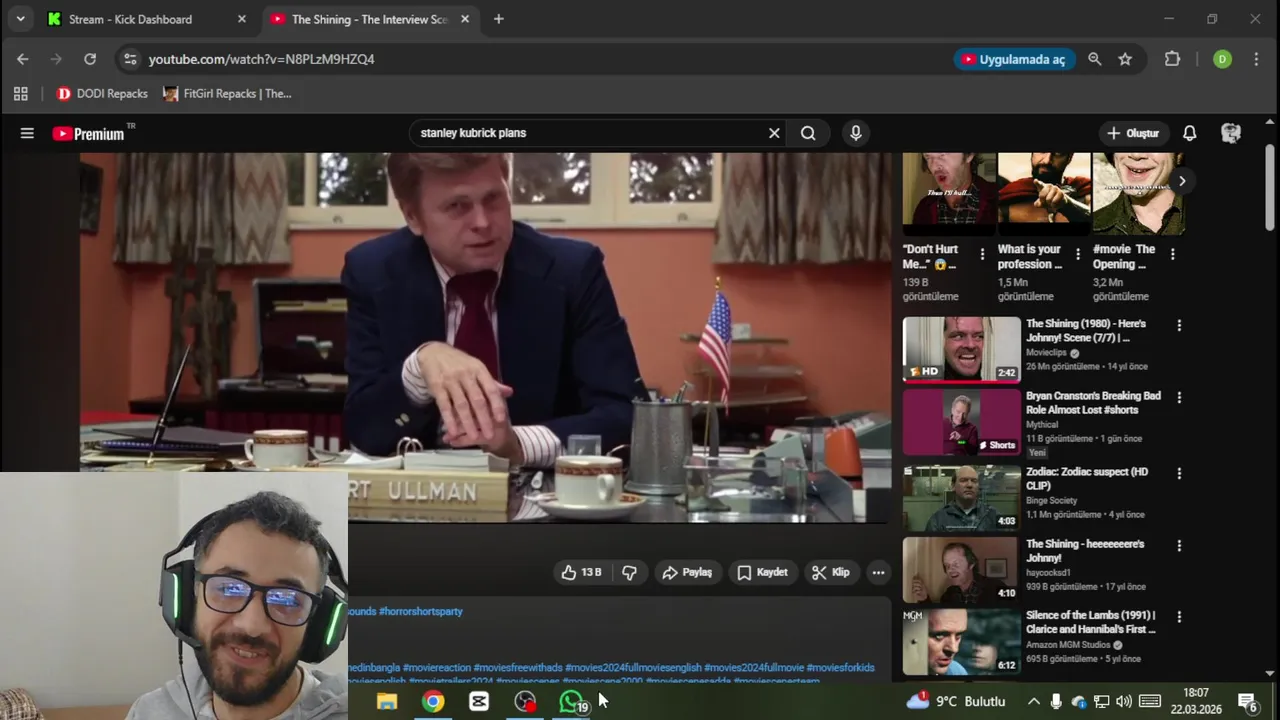Image resolution: width=1280 pixels, height=720 pixels.
Task: Open Zodiac suspect video thumbnail
Action: pos(962,498)
